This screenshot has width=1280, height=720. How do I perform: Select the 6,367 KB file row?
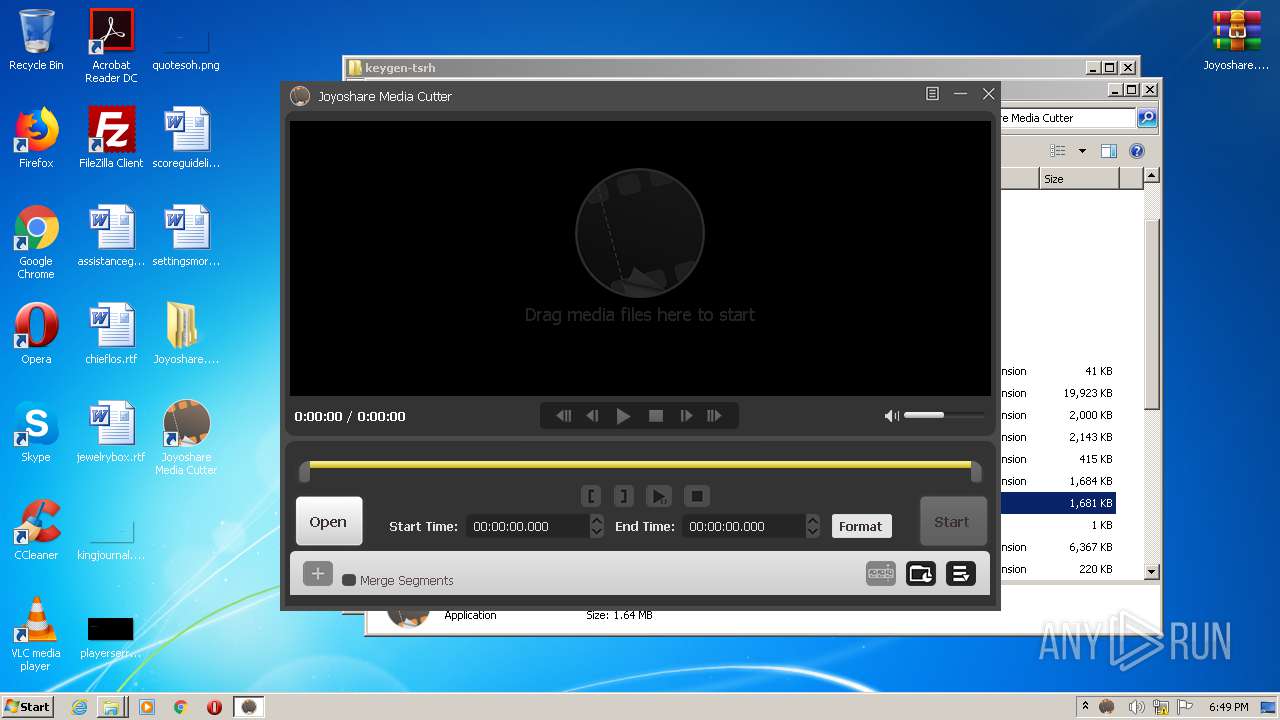coord(1058,547)
